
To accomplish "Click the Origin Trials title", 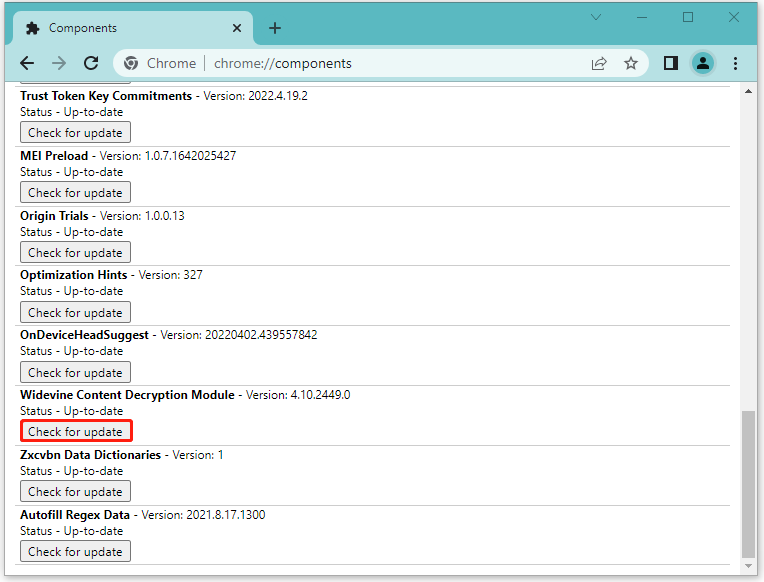I will click(x=54, y=216).
